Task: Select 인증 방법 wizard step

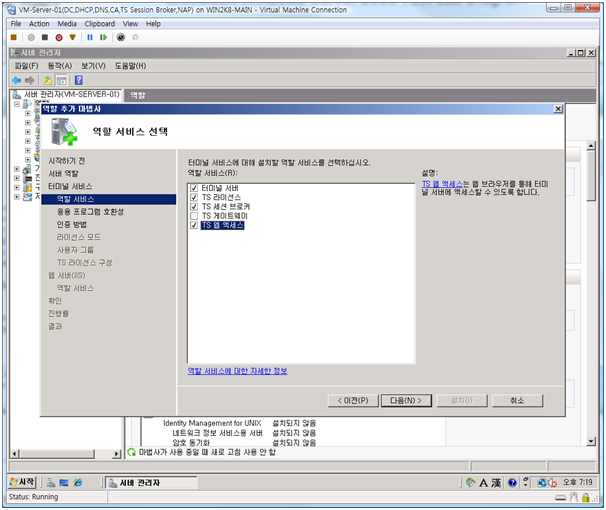Action: pos(72,225)
